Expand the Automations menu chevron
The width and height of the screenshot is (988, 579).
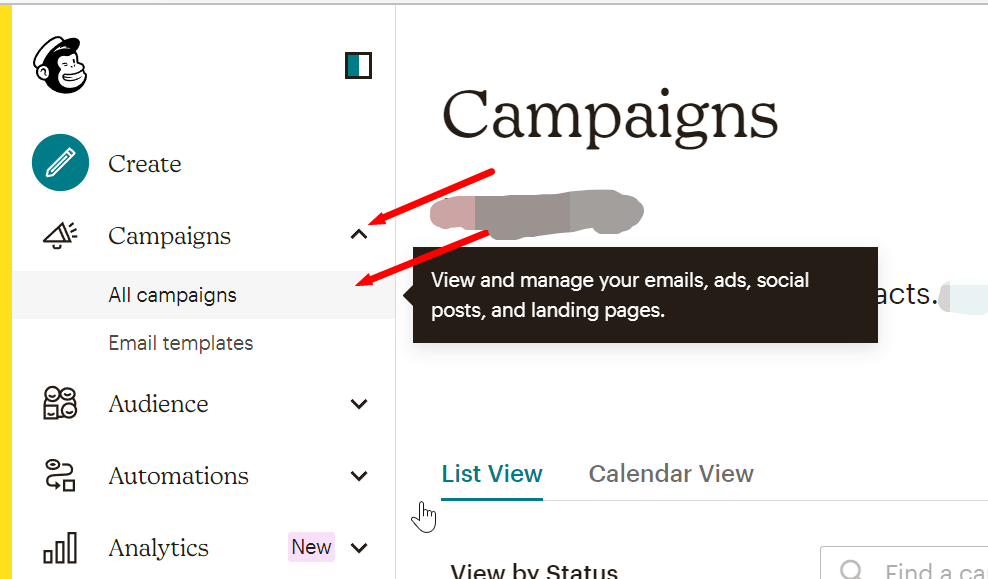click(x=360, y=476)
